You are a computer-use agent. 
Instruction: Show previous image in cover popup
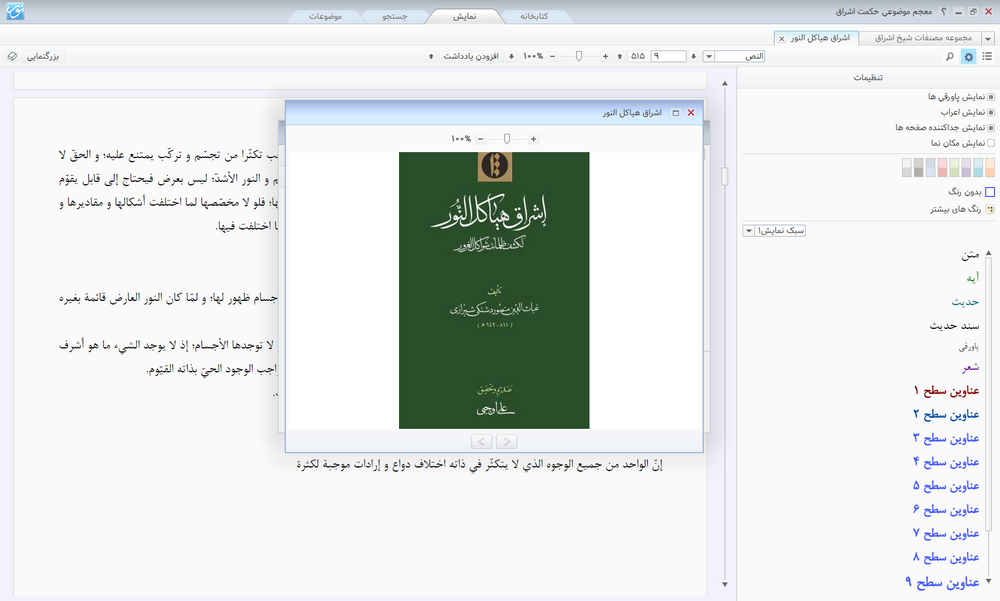[x=482, y=441]
